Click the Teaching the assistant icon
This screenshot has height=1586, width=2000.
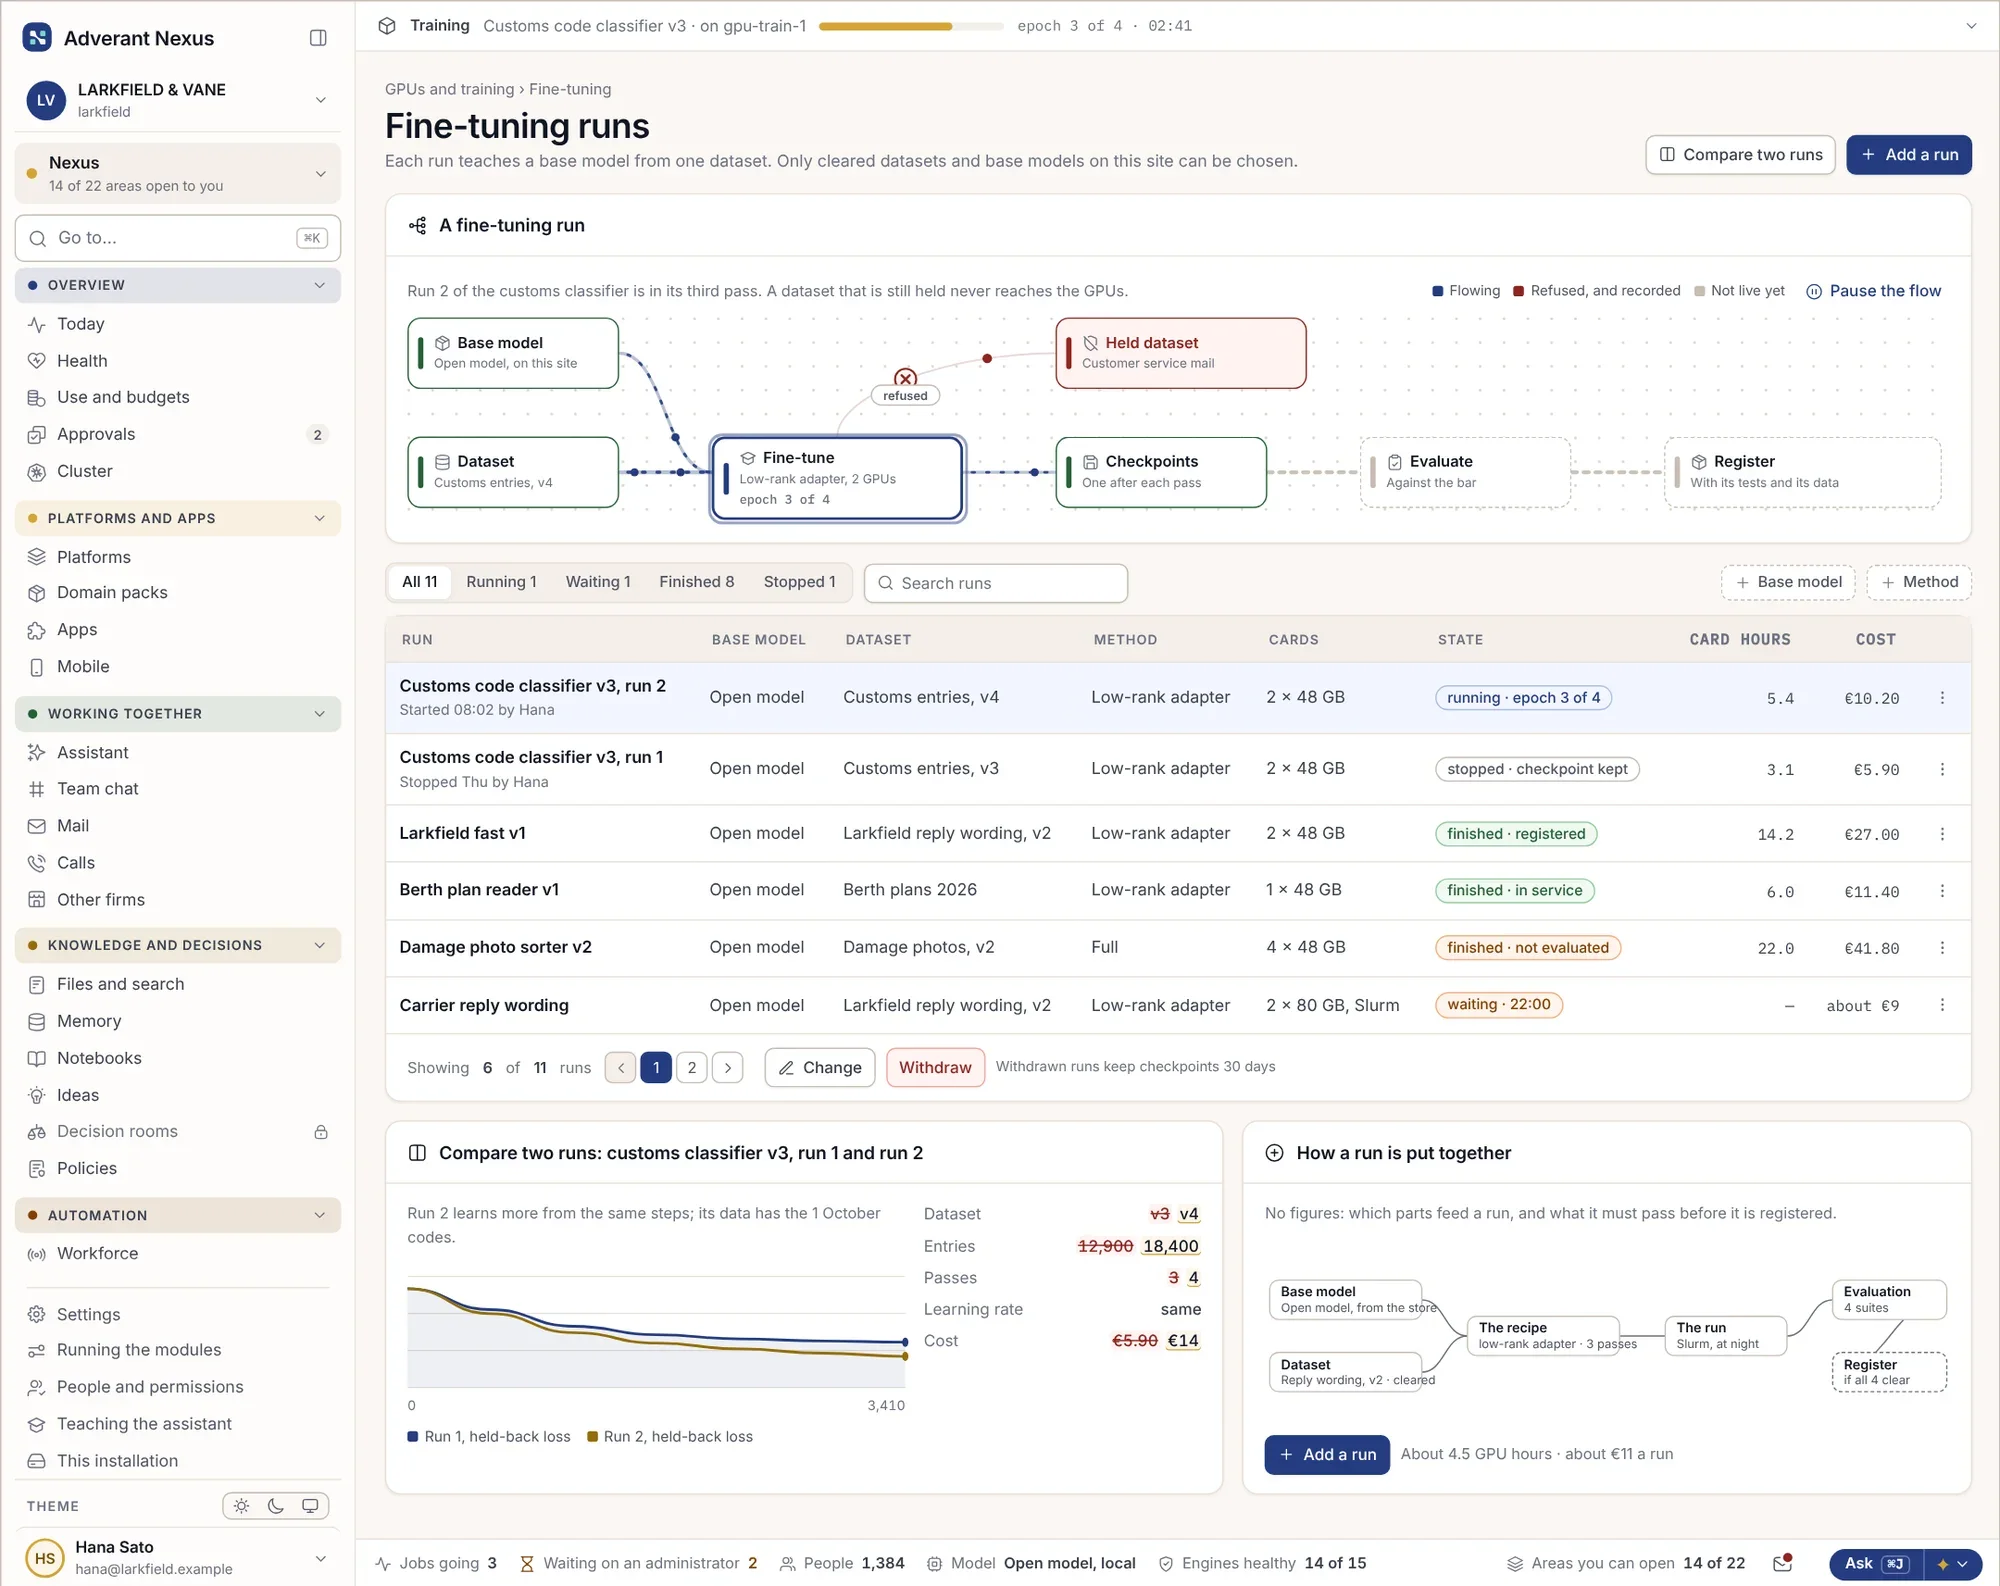[x=37, y=1424]
